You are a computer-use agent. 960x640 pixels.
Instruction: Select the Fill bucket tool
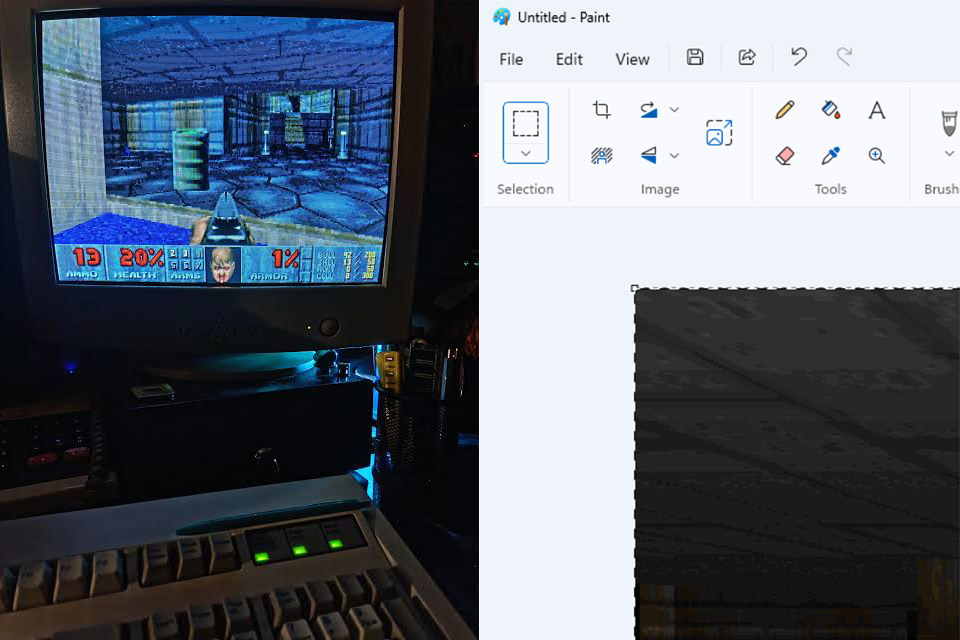click(x=830, y=110)
